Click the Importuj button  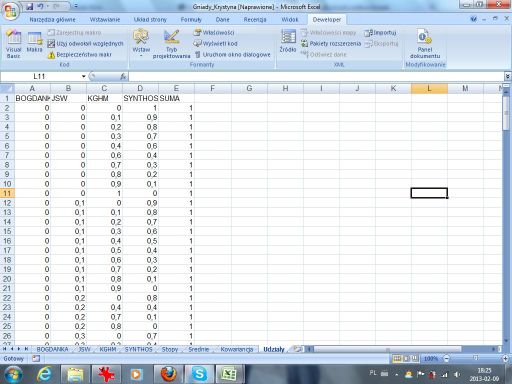coord(380,33)
